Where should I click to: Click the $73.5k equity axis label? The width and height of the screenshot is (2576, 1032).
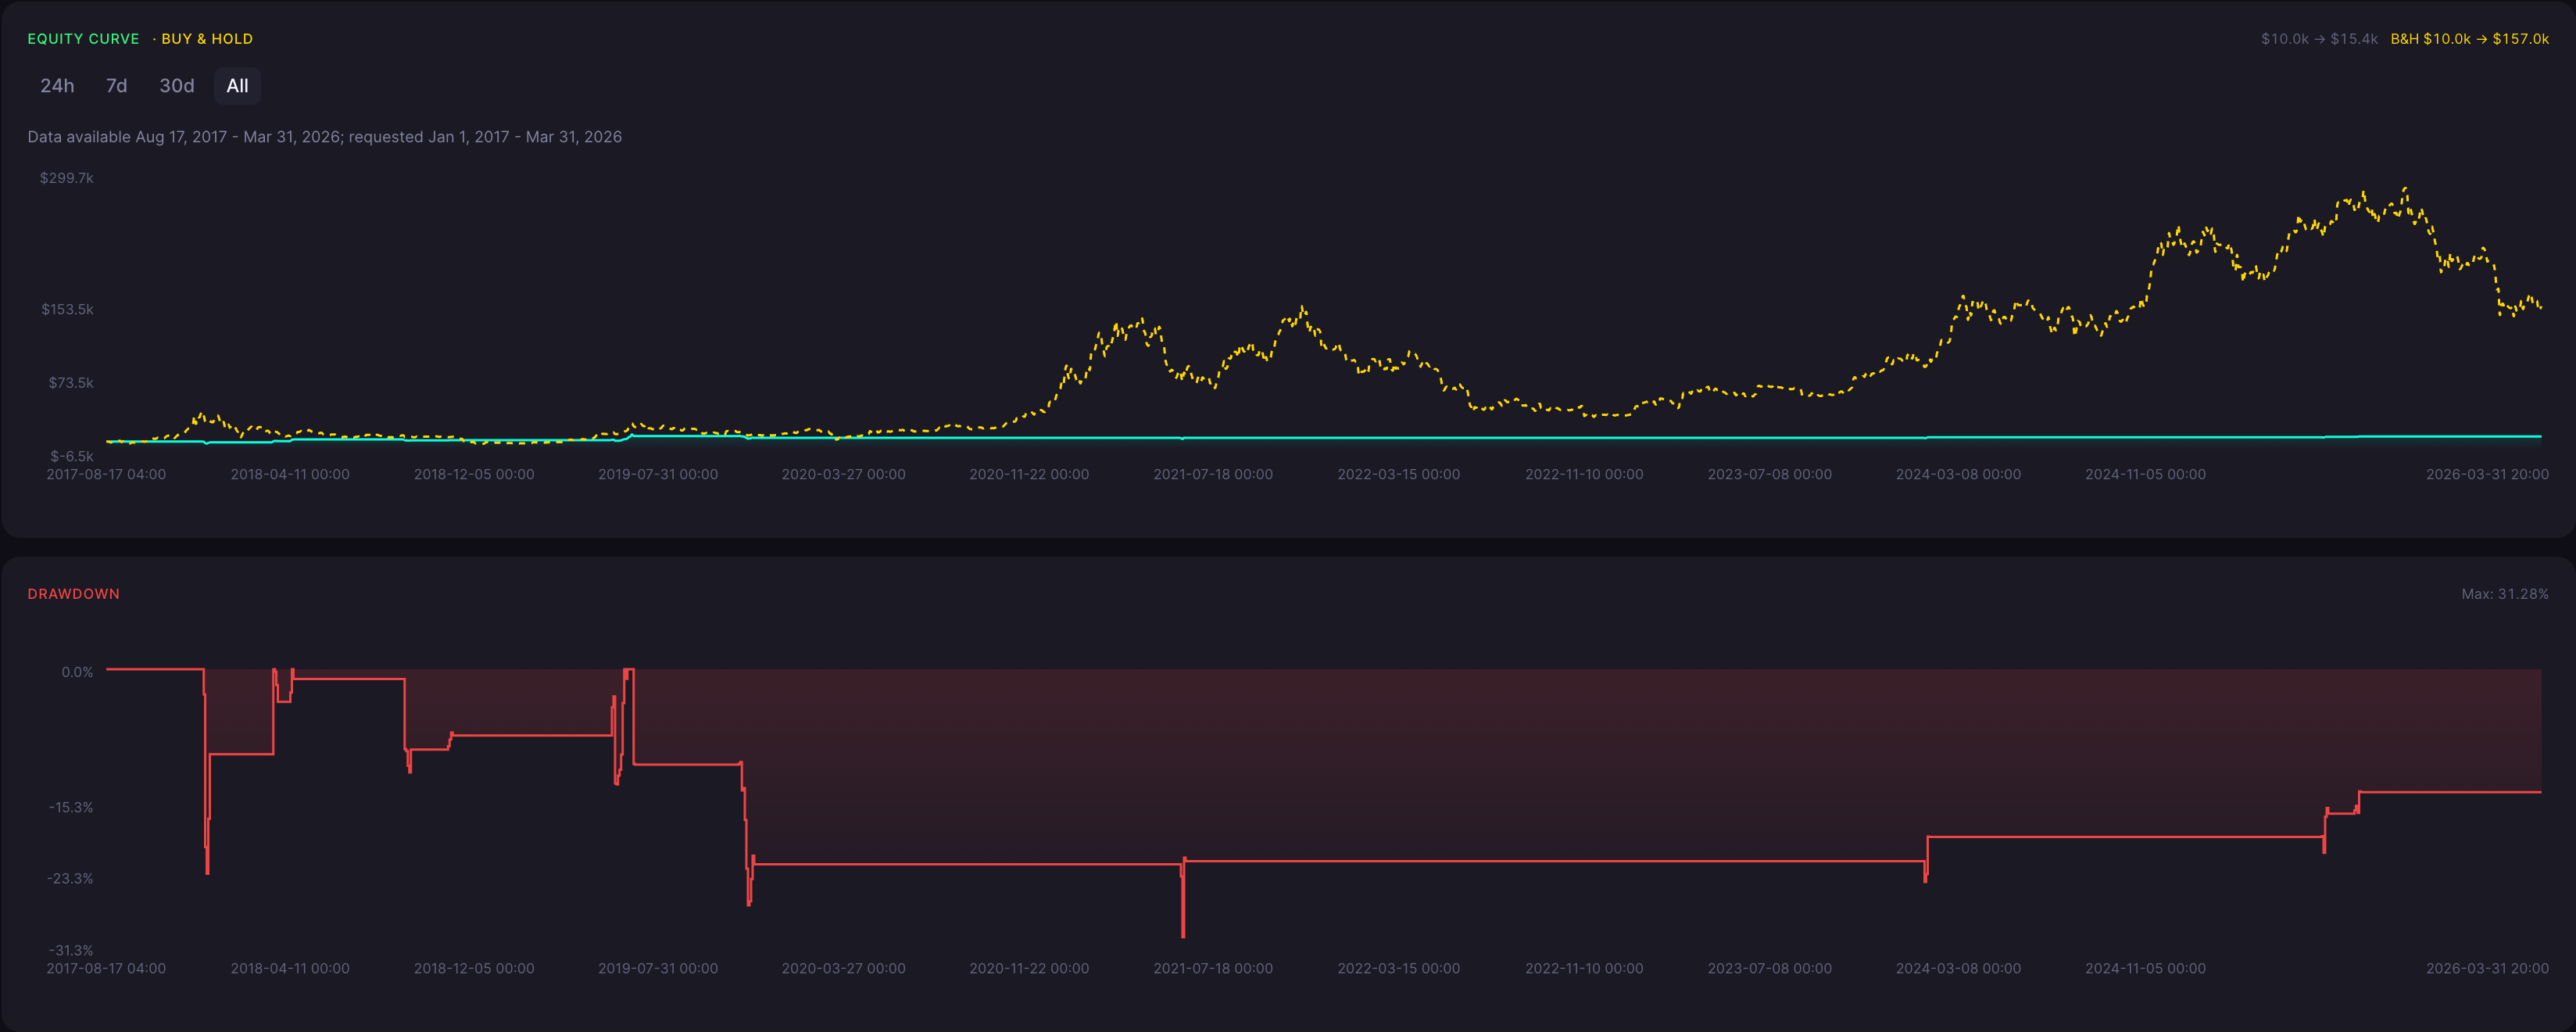[71, 383]
